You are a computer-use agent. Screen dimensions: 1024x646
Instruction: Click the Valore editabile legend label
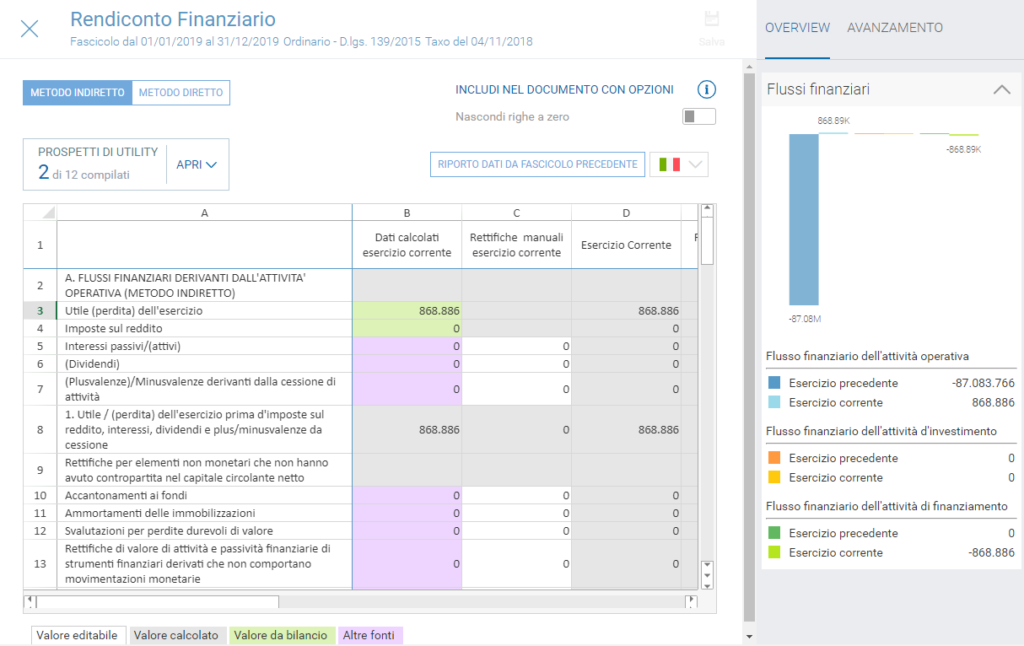(x=77, y=635)
